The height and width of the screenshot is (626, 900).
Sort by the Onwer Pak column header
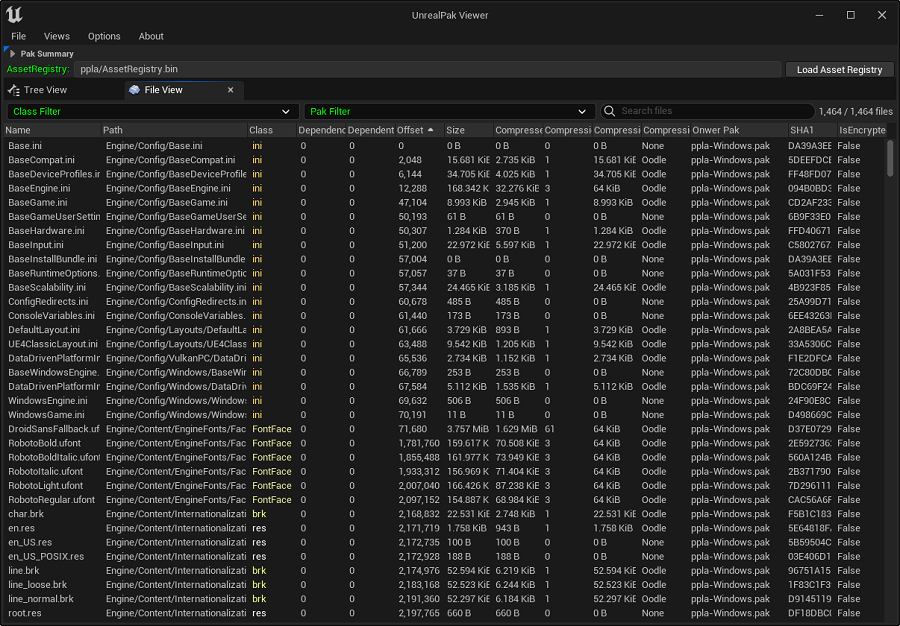pyautogui.click(x=739, y=130)
